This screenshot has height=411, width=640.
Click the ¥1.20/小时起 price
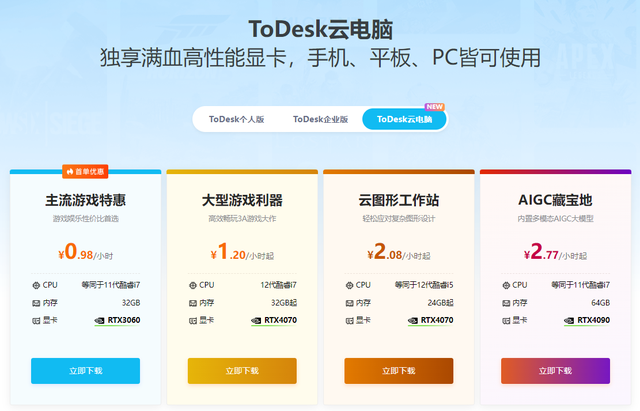(x=242, y=252)
